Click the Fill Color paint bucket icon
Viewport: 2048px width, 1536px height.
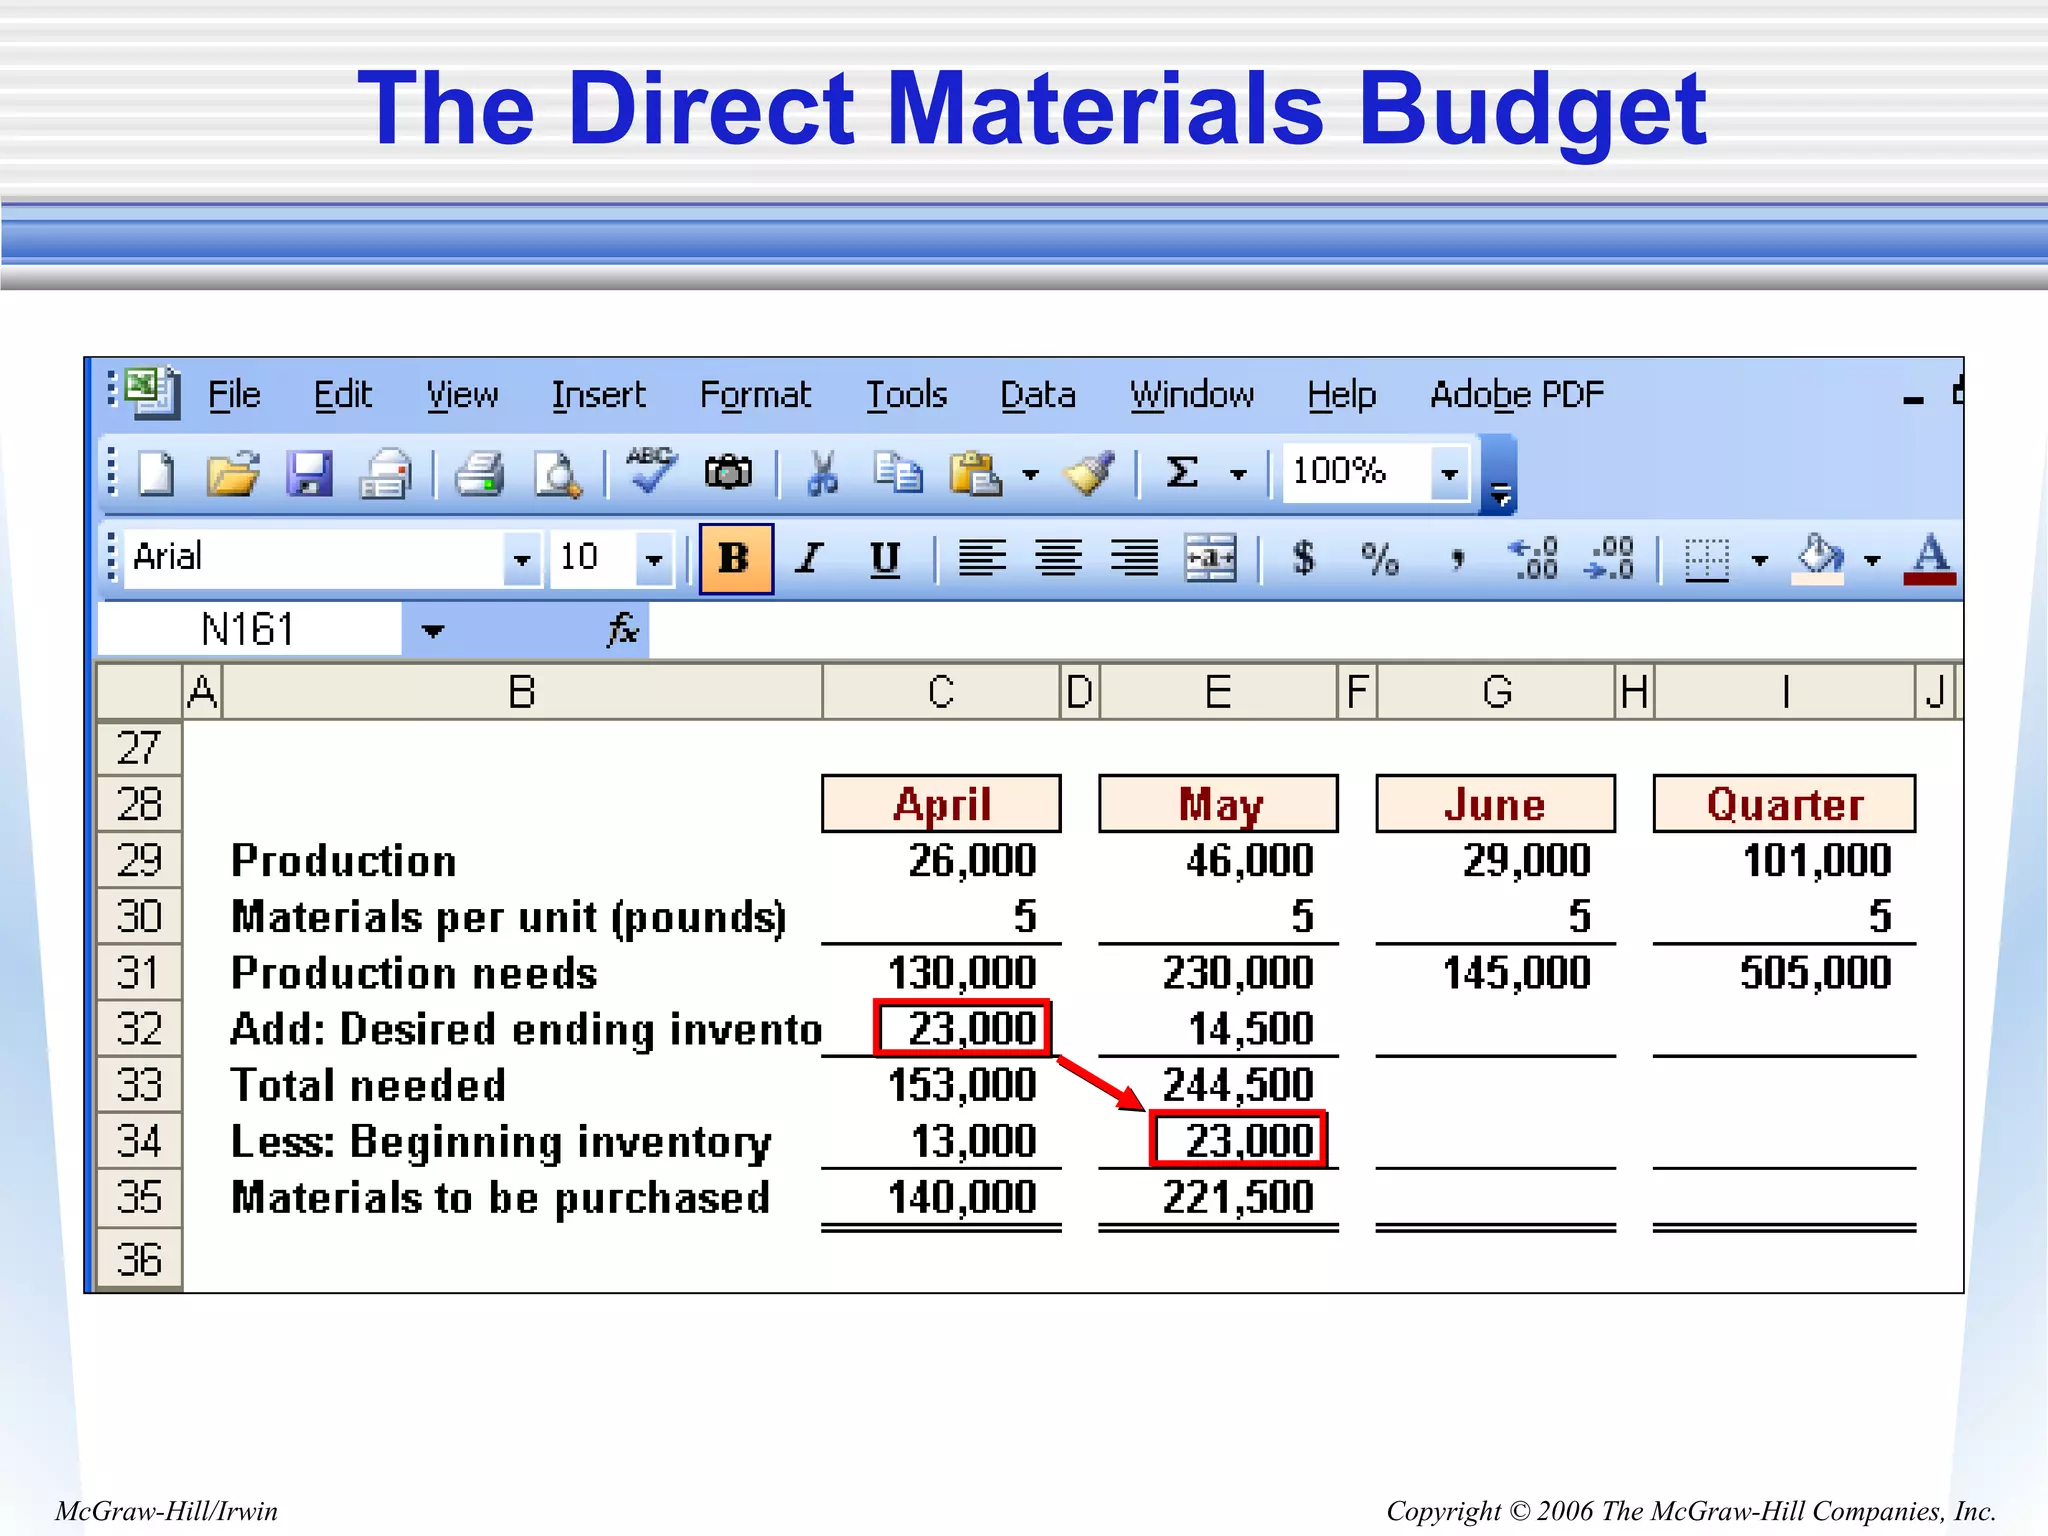pyautogui.click(x=1819, y=558)
